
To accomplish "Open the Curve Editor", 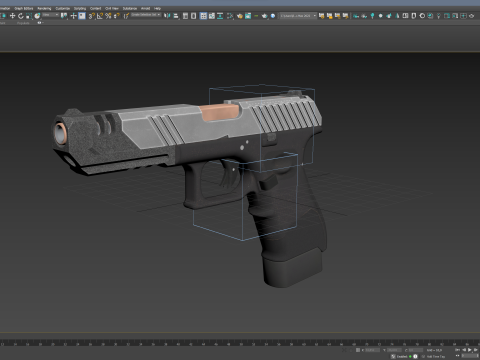I will tap(212, 16).
